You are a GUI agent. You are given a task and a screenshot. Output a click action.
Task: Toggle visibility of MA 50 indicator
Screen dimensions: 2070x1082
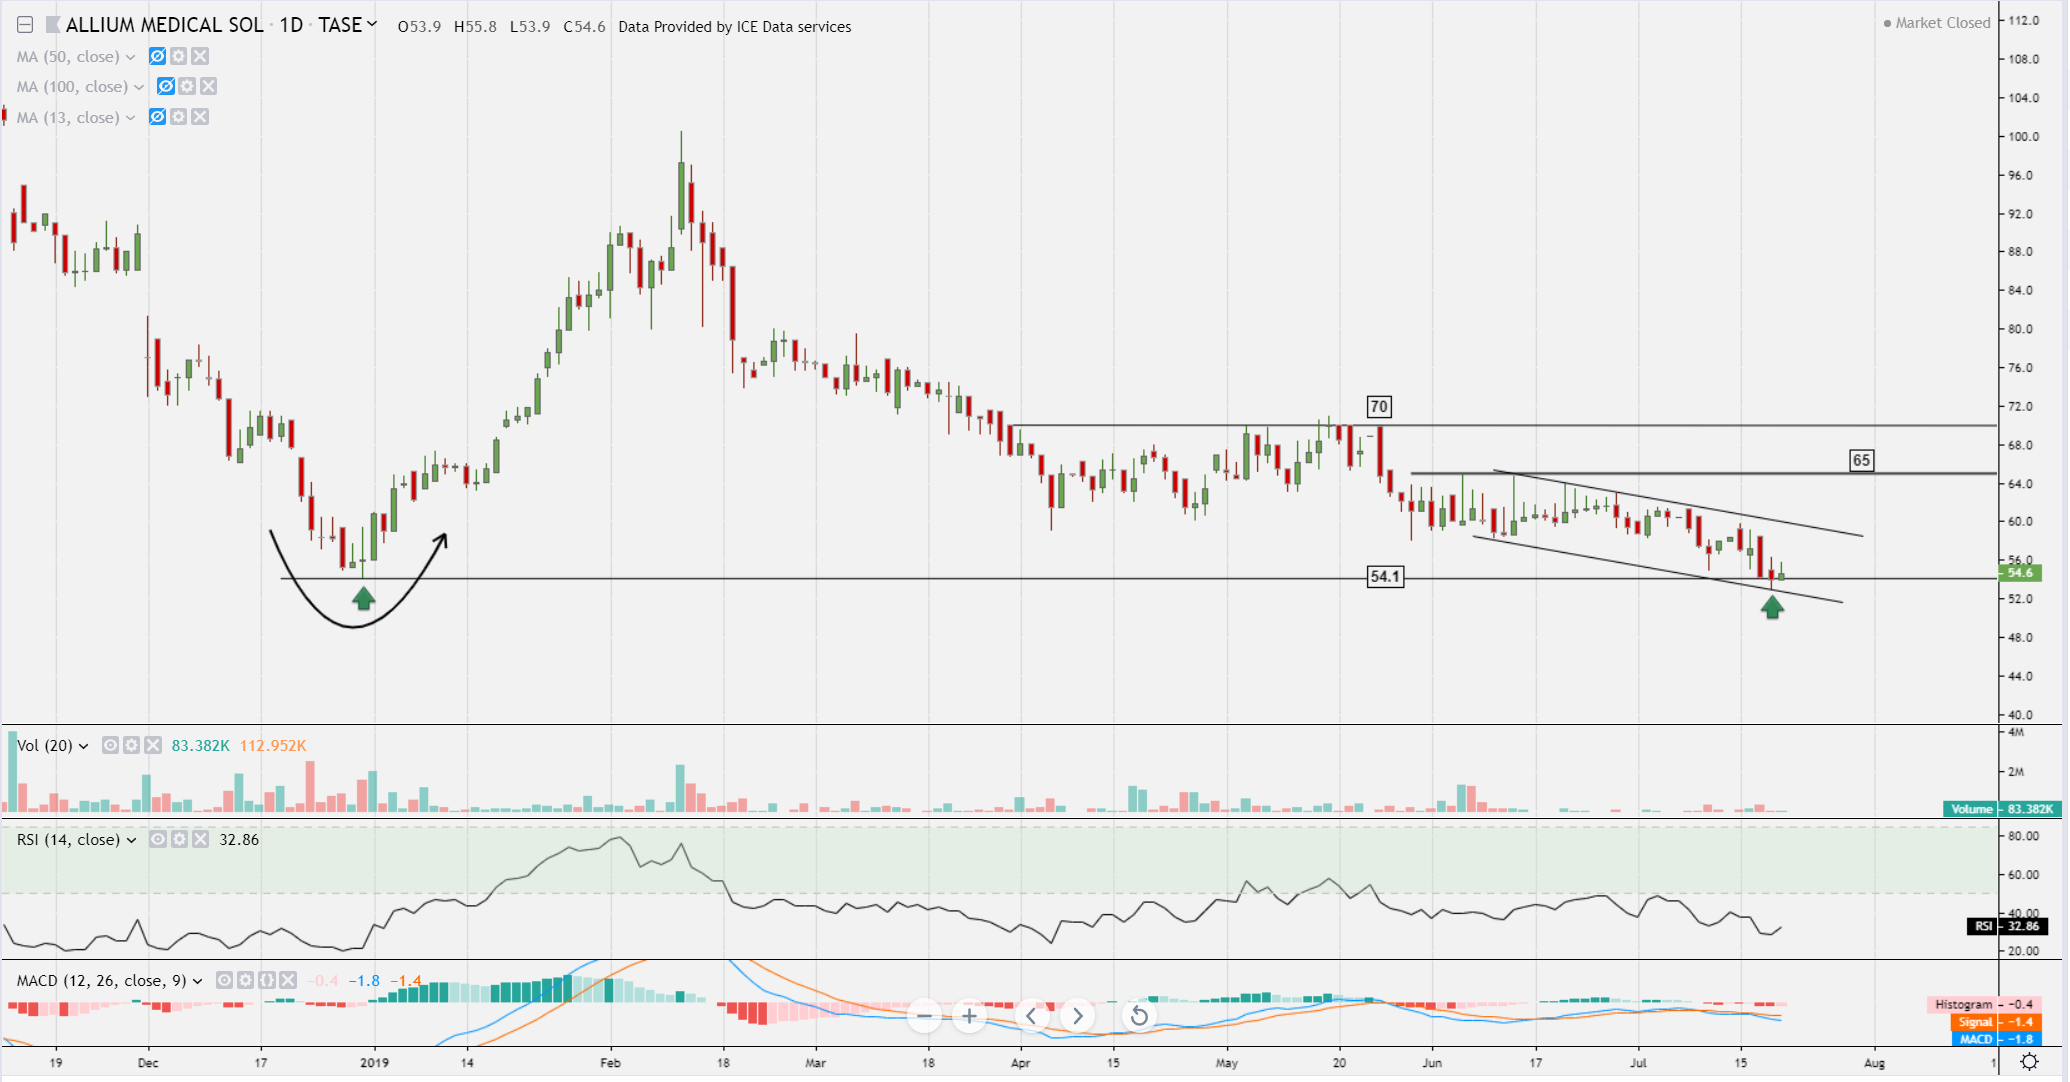tap(157, 57)
